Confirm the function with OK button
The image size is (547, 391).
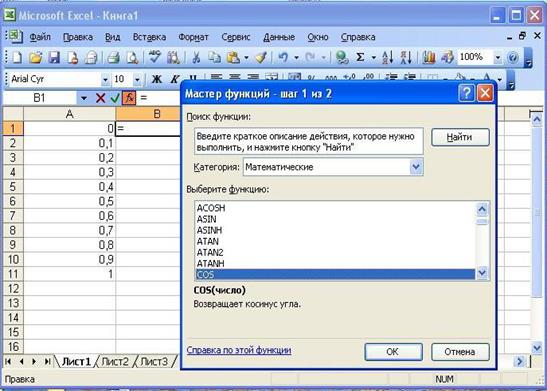pyautogui.click(x=394, y=352)
